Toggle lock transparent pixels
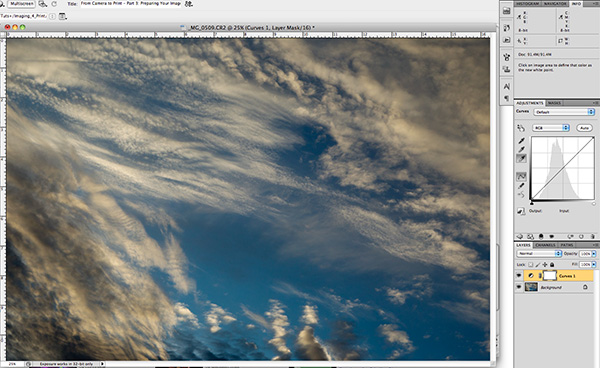This screenshot has width=600, height=368. 531,264
